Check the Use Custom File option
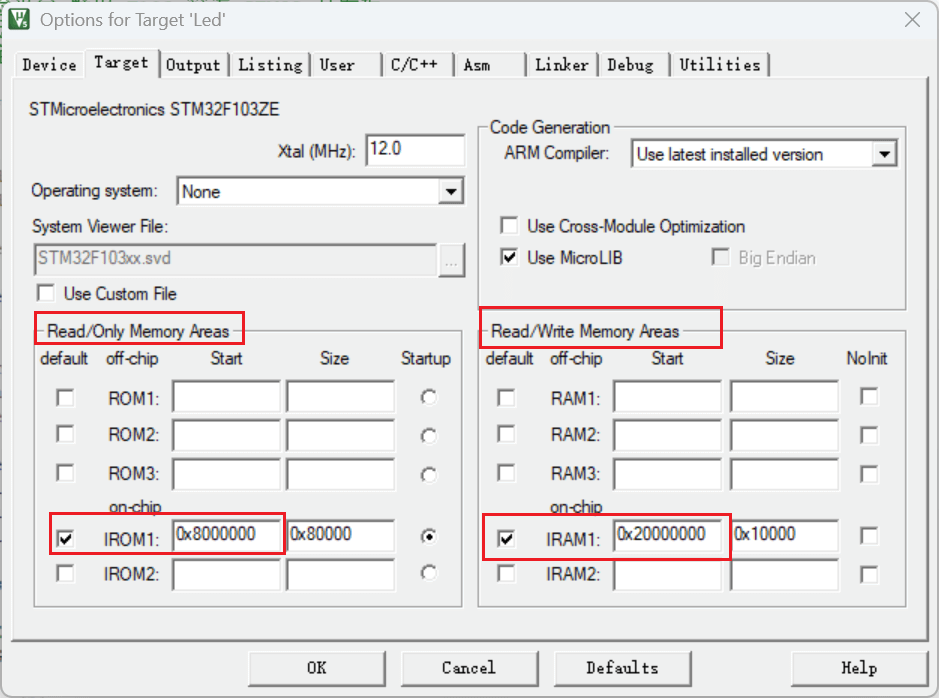This screenshot has height=698, width=939. click(45, 294)
